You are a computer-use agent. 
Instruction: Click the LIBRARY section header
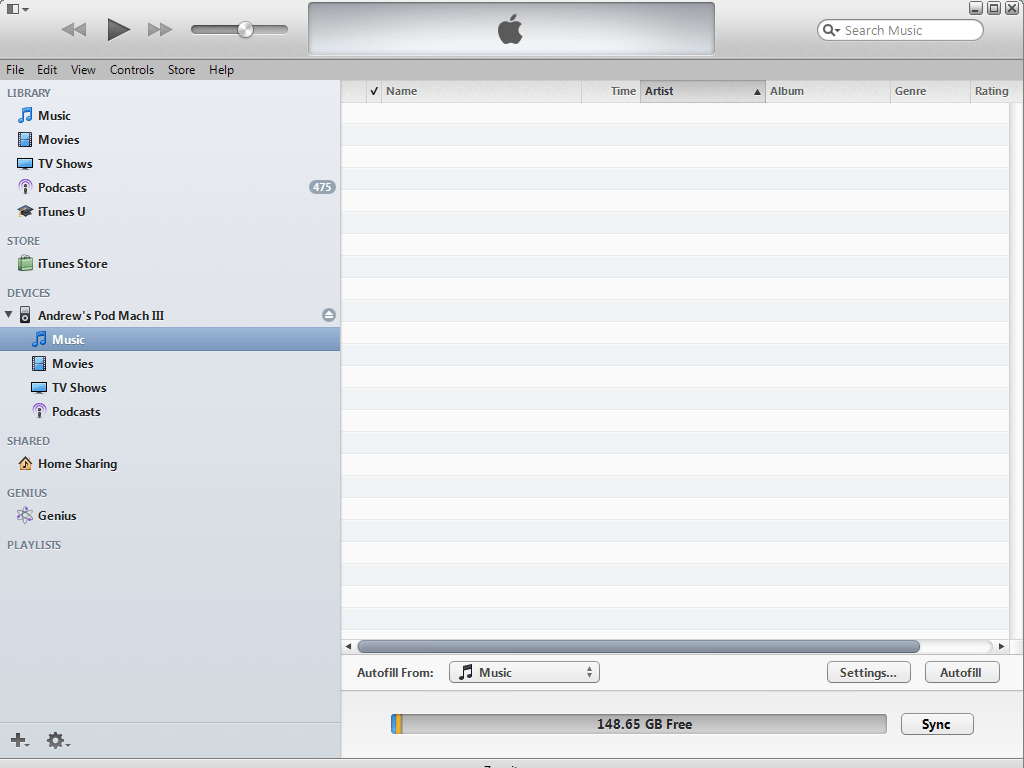pos(29,93)
